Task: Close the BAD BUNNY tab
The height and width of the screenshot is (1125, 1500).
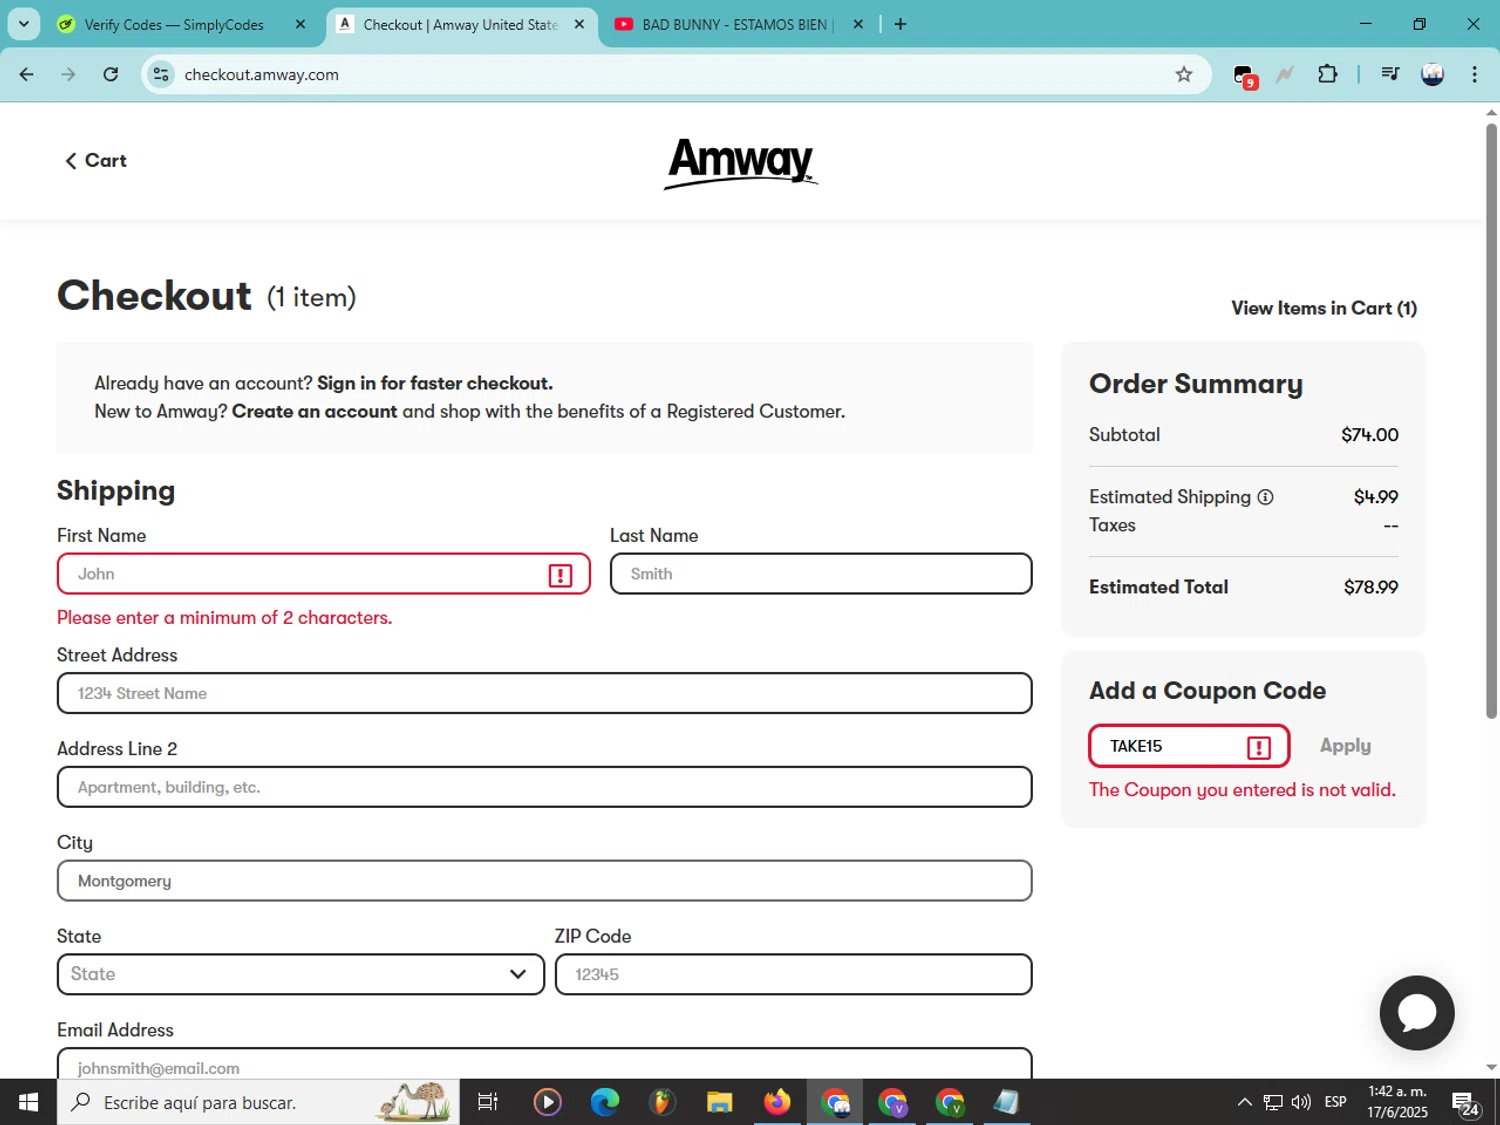Action: (857, 25)
